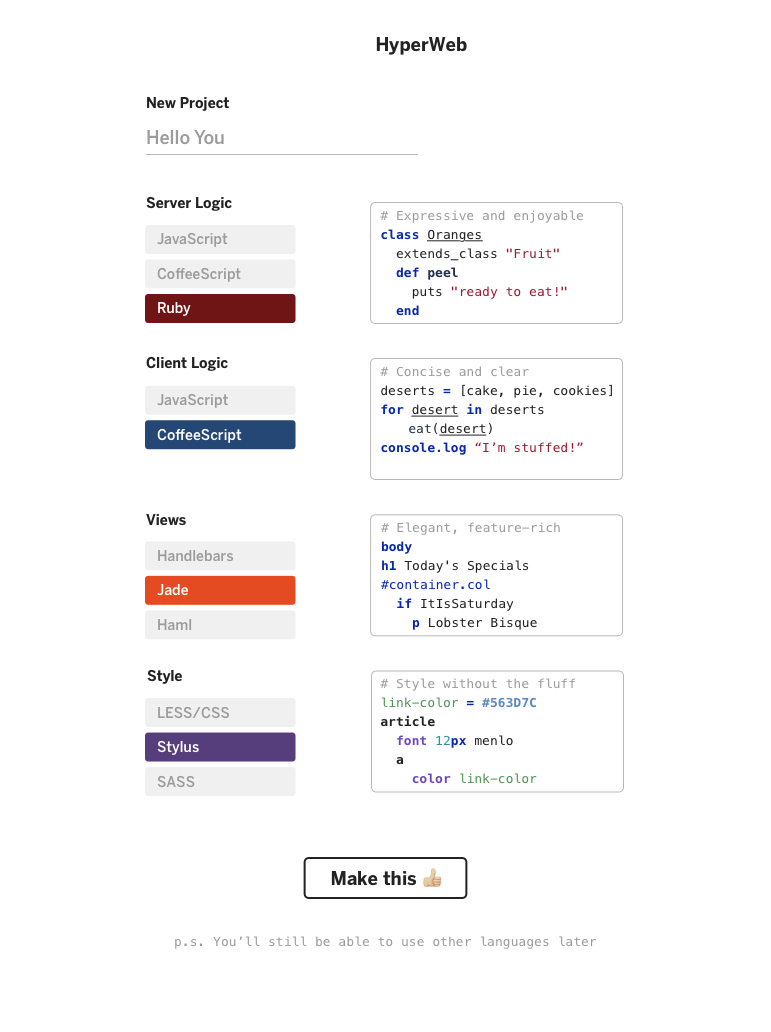The width and height of the screenshot is (771, 1032).
Task: Pick JavaScript for Client Logic
Action: point(220,400)
